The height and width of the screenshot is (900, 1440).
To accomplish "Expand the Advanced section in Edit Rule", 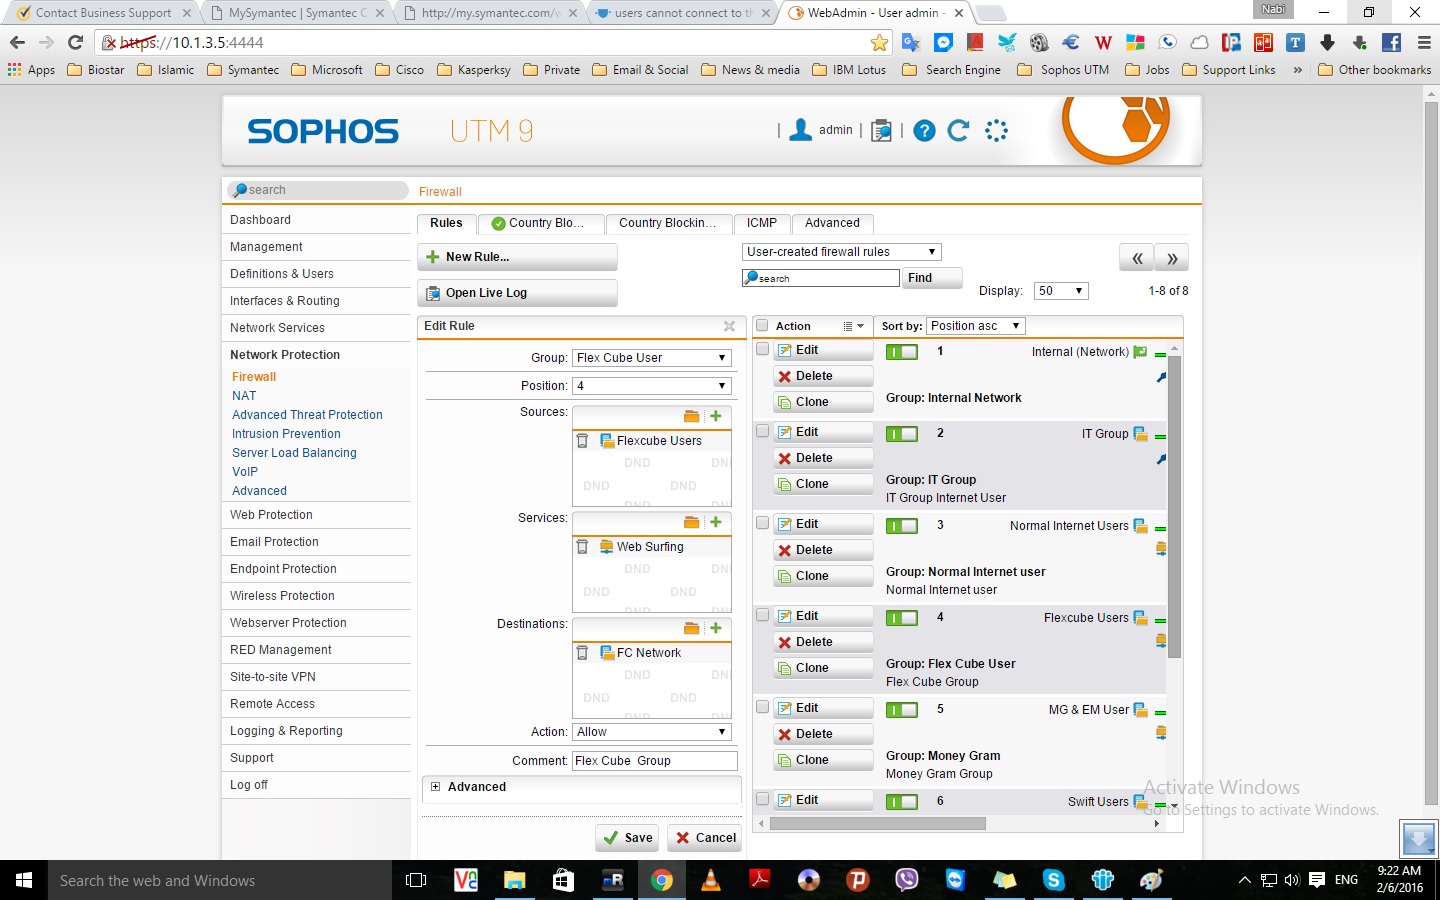I will point(435,787).
